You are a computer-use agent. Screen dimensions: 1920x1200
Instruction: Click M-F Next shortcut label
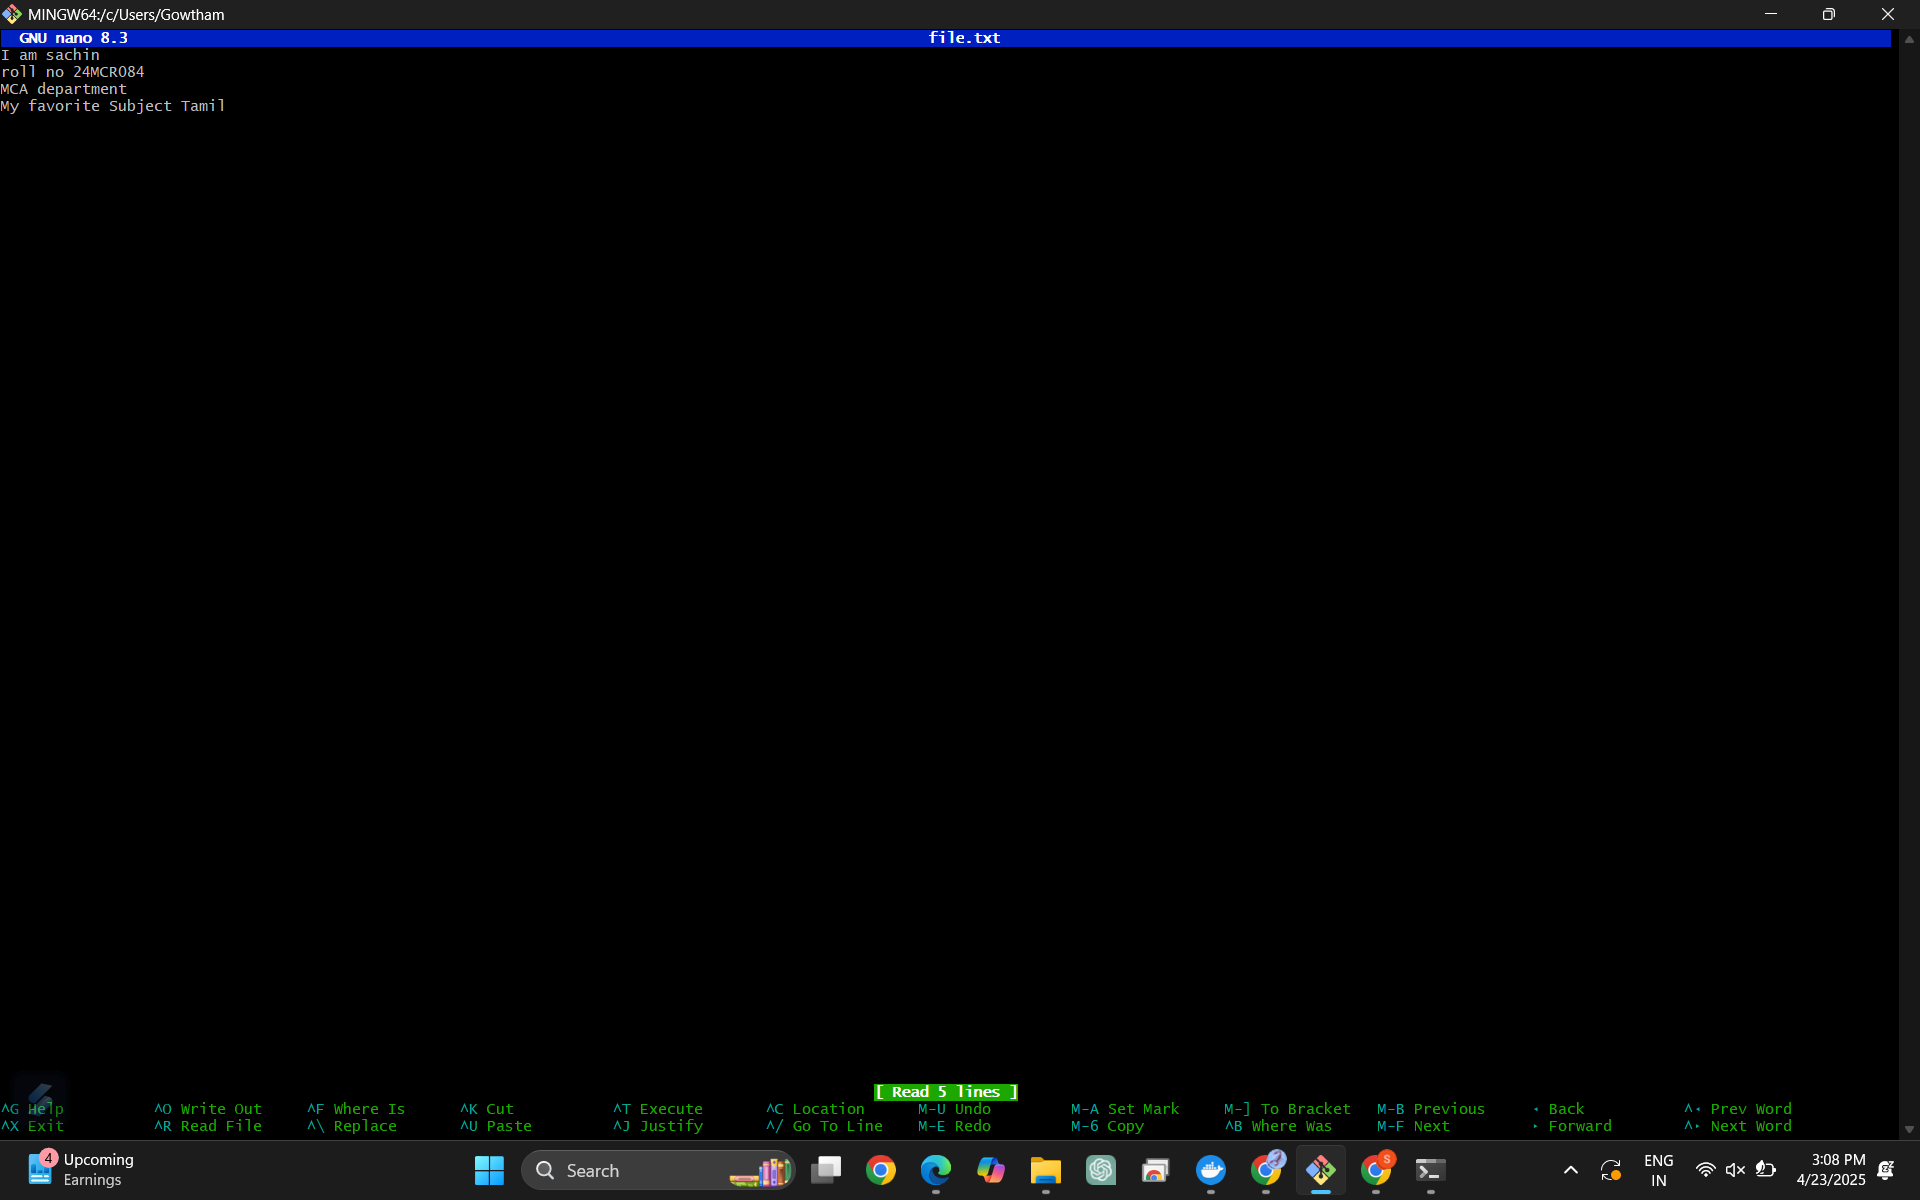(x=1413, y=1126)
